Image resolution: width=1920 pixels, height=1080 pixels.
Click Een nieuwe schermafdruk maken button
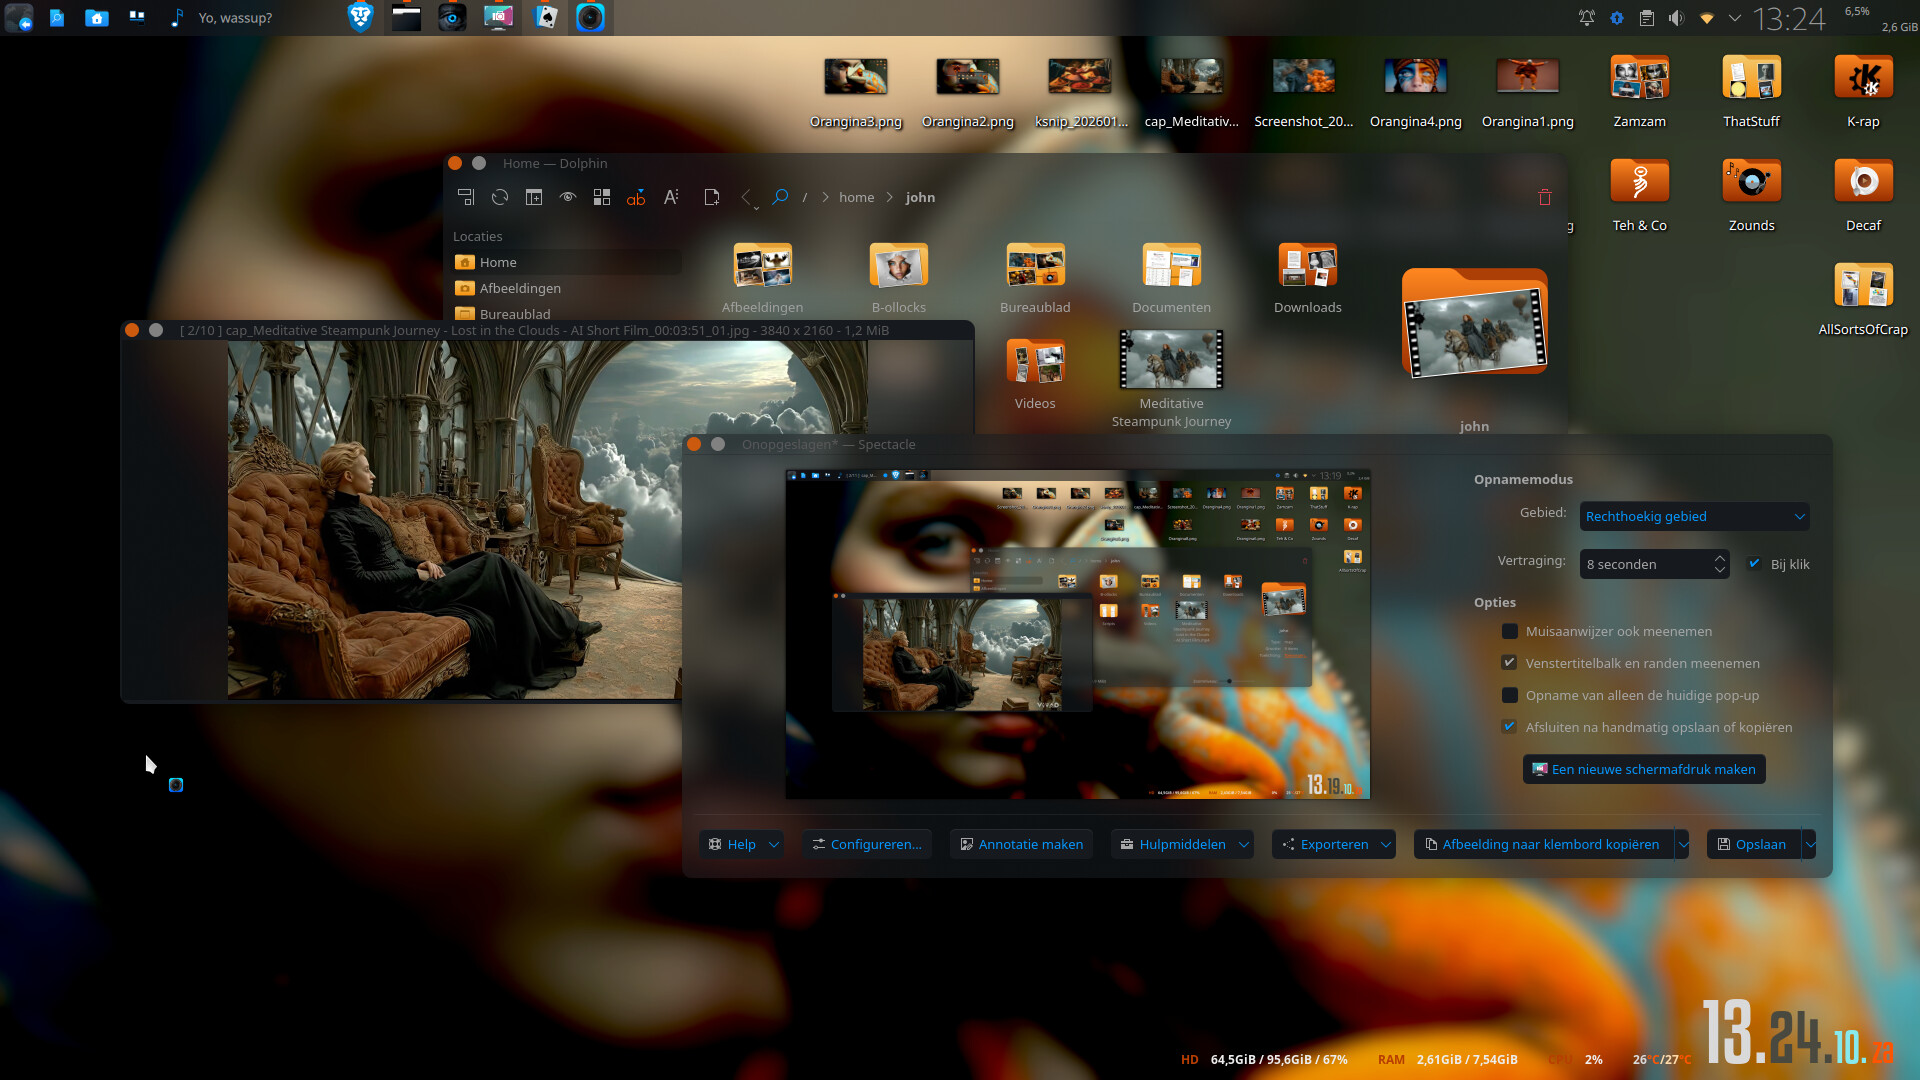pos(1644,769)
